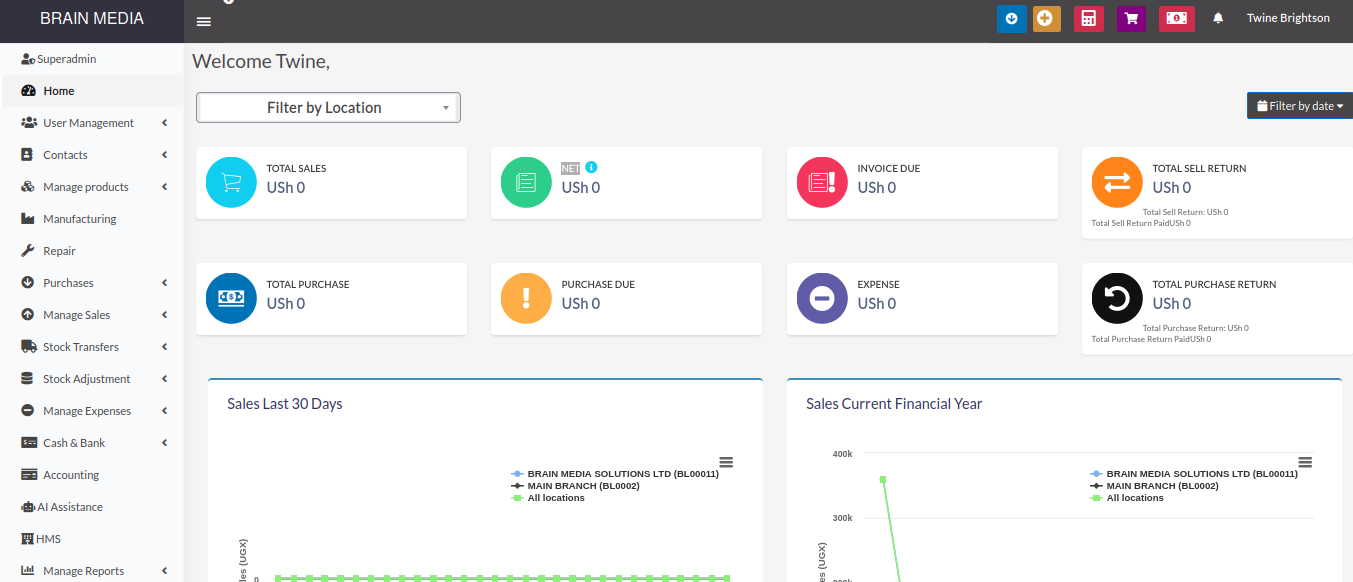Click the green data point near 400k
This screenshot has width=1353, height=582.
pos(883,479)
